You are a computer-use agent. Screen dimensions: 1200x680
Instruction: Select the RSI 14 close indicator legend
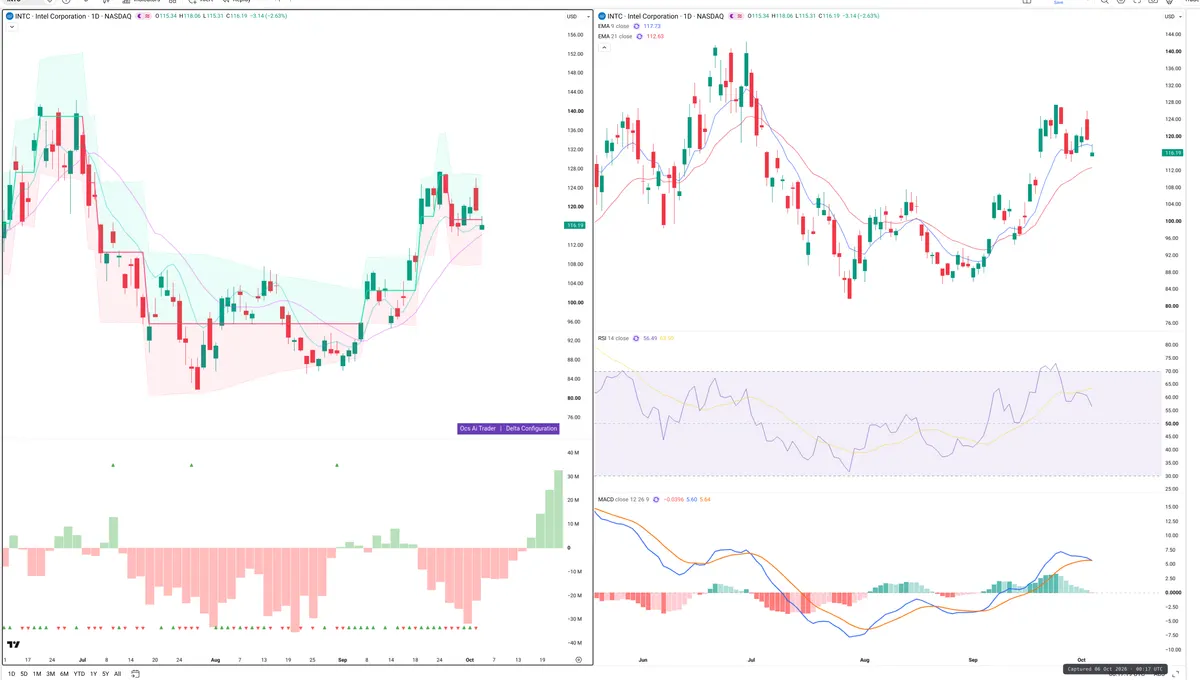tap(614, 338)
